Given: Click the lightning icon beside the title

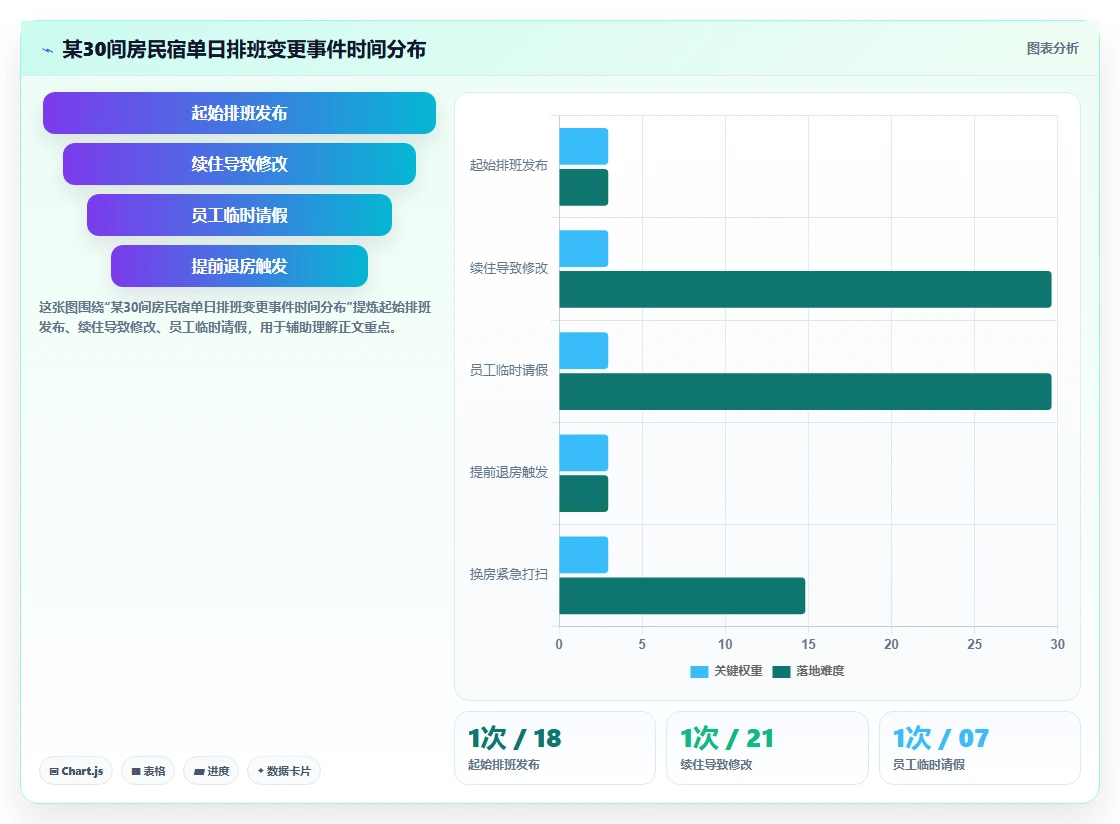Looking at the screenshot, I should [47, 50].
